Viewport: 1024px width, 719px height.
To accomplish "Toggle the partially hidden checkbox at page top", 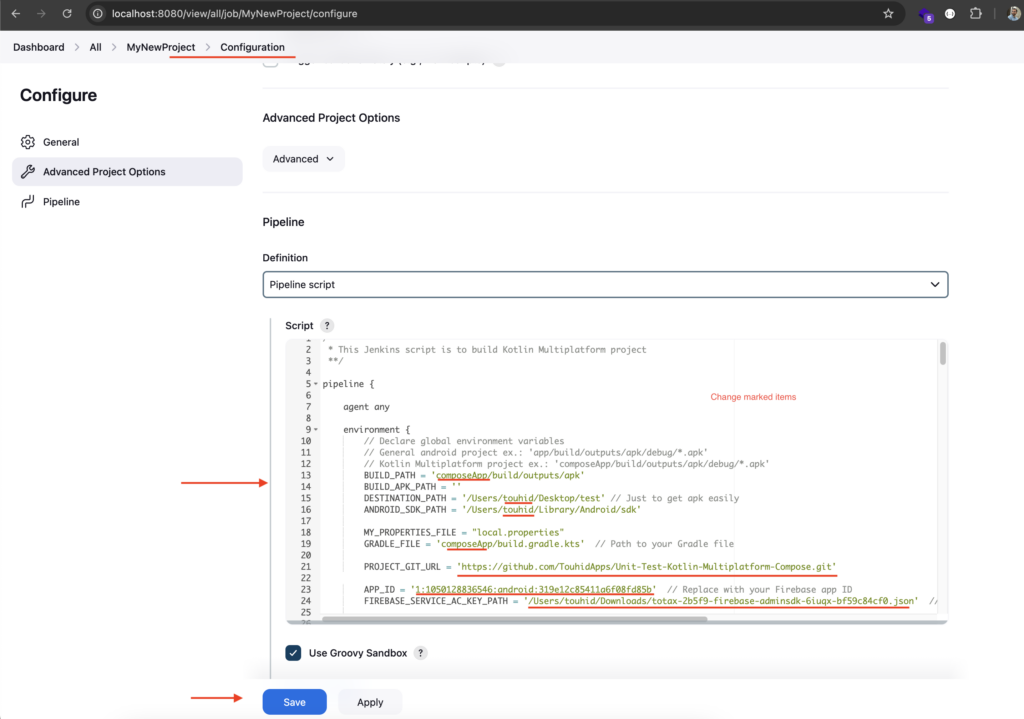I will pos(270,62).
